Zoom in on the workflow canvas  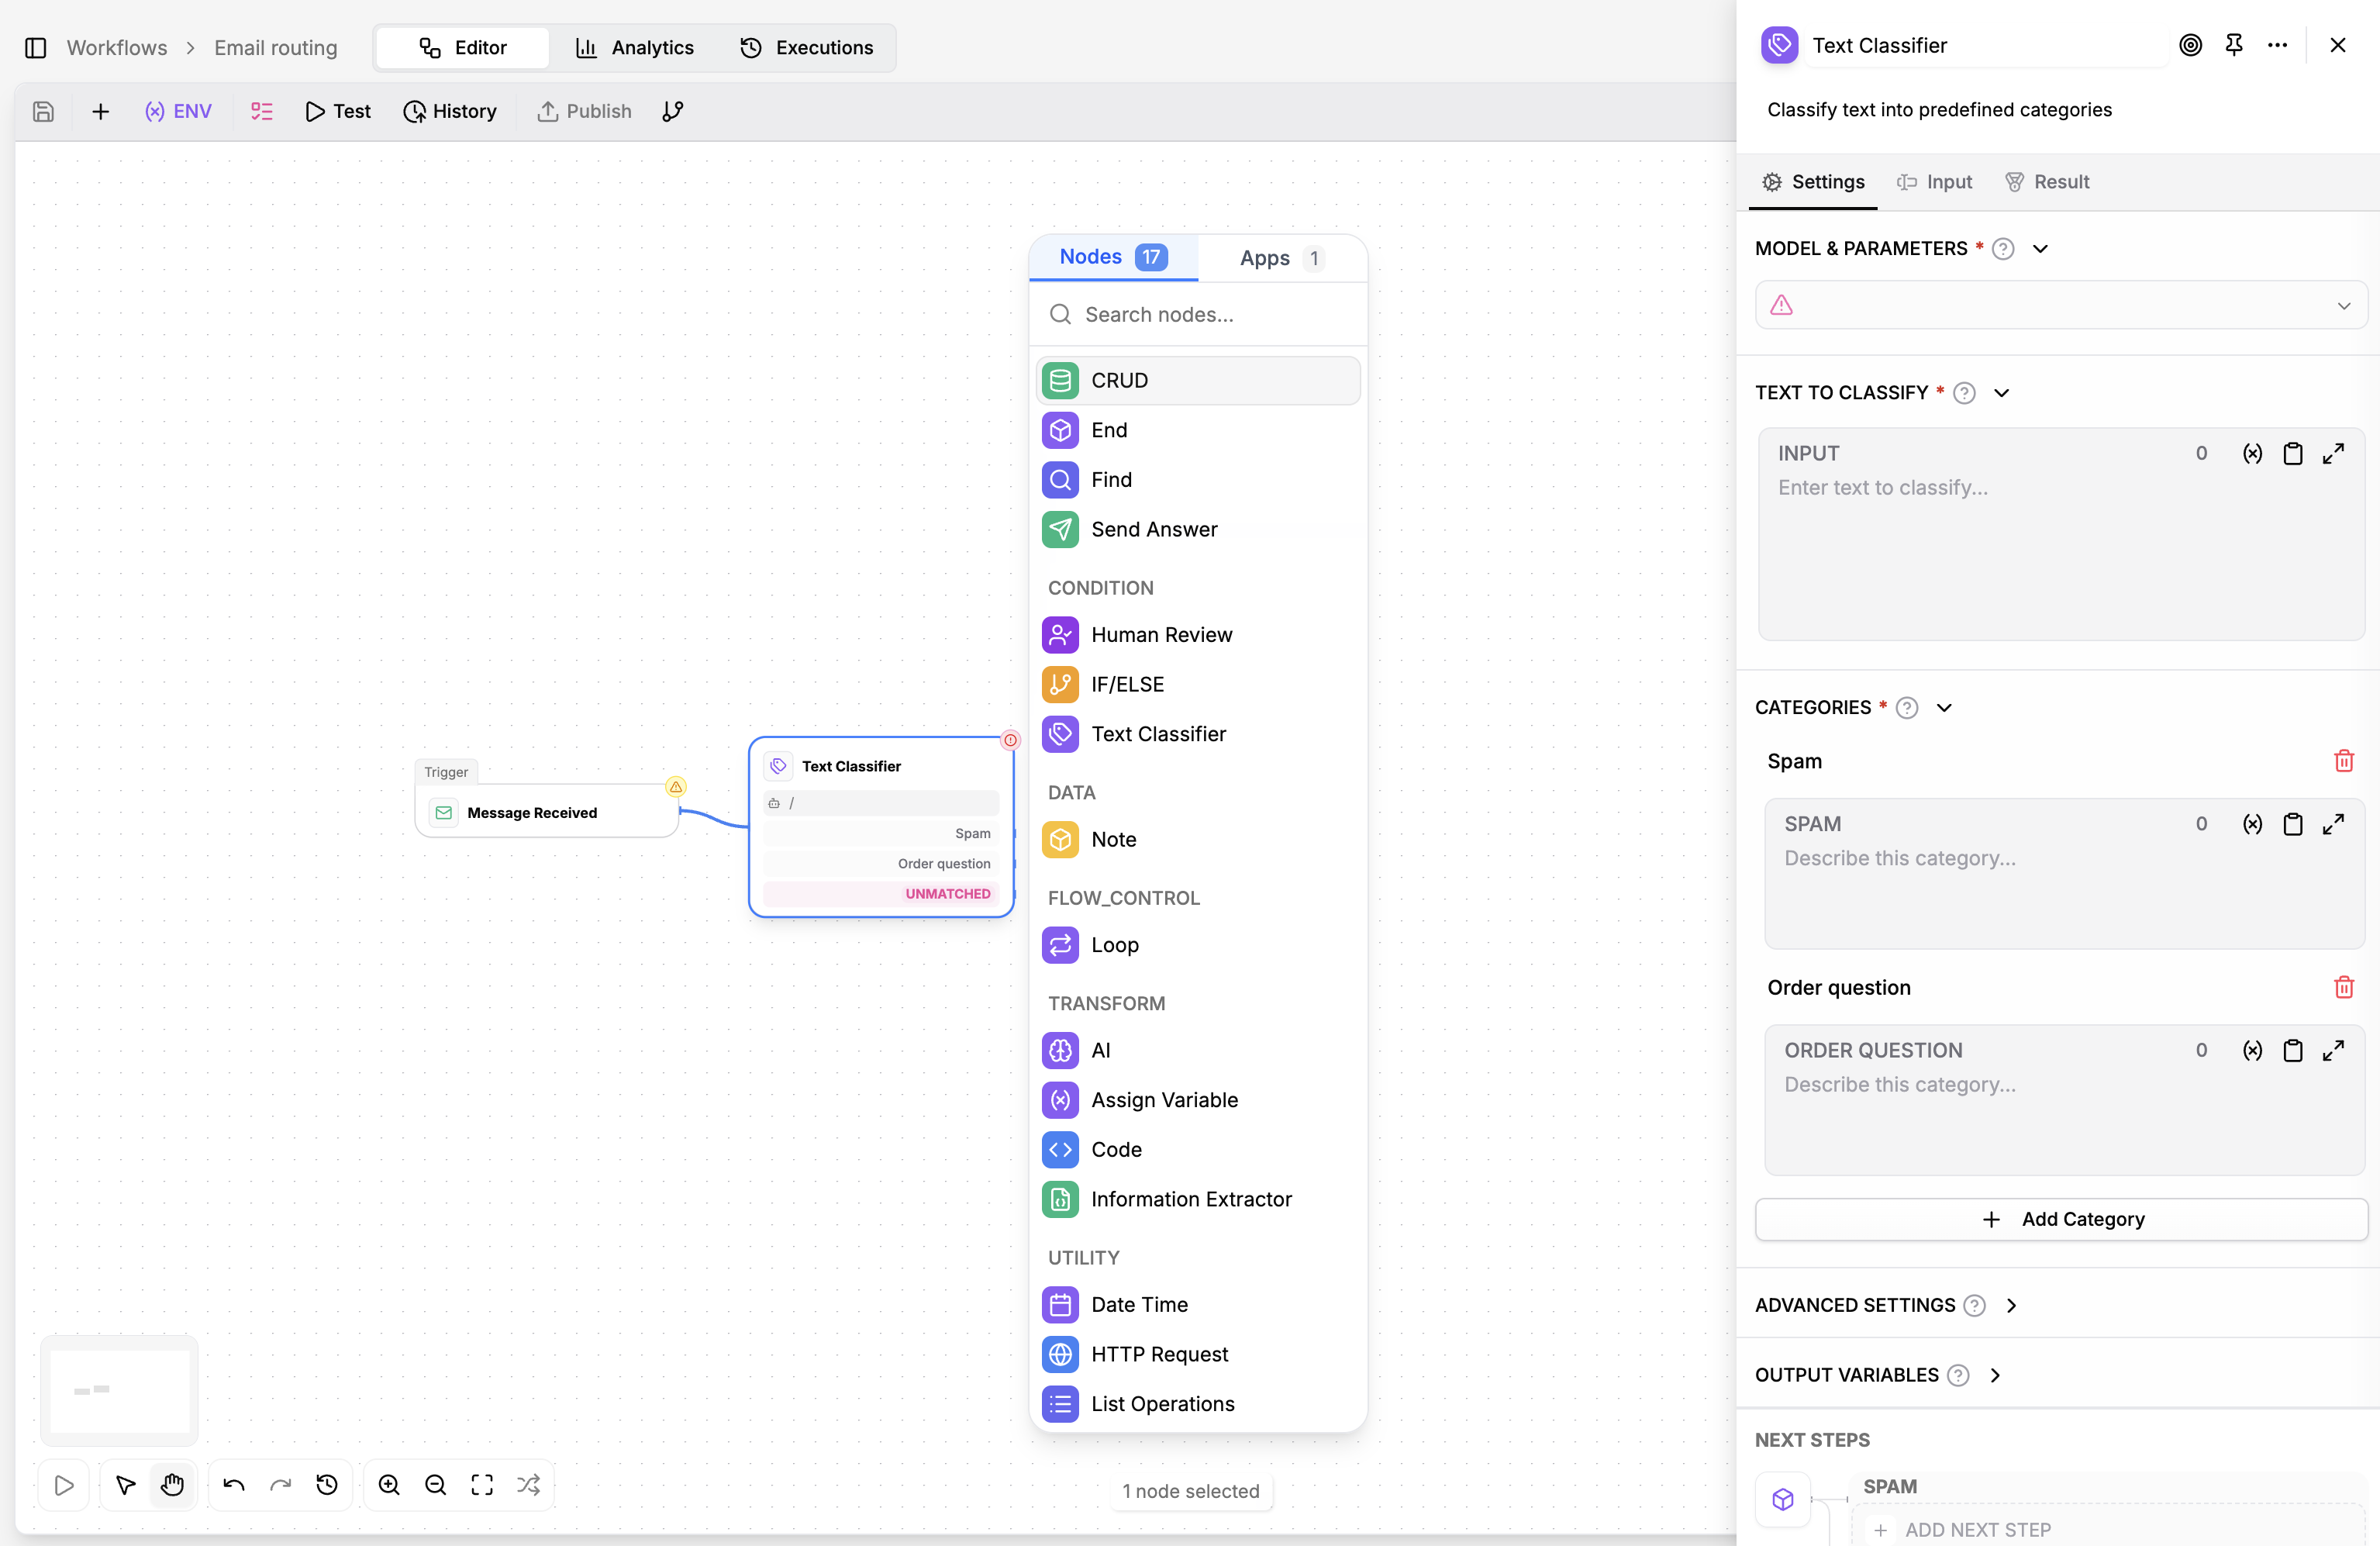click(389, 1484)
